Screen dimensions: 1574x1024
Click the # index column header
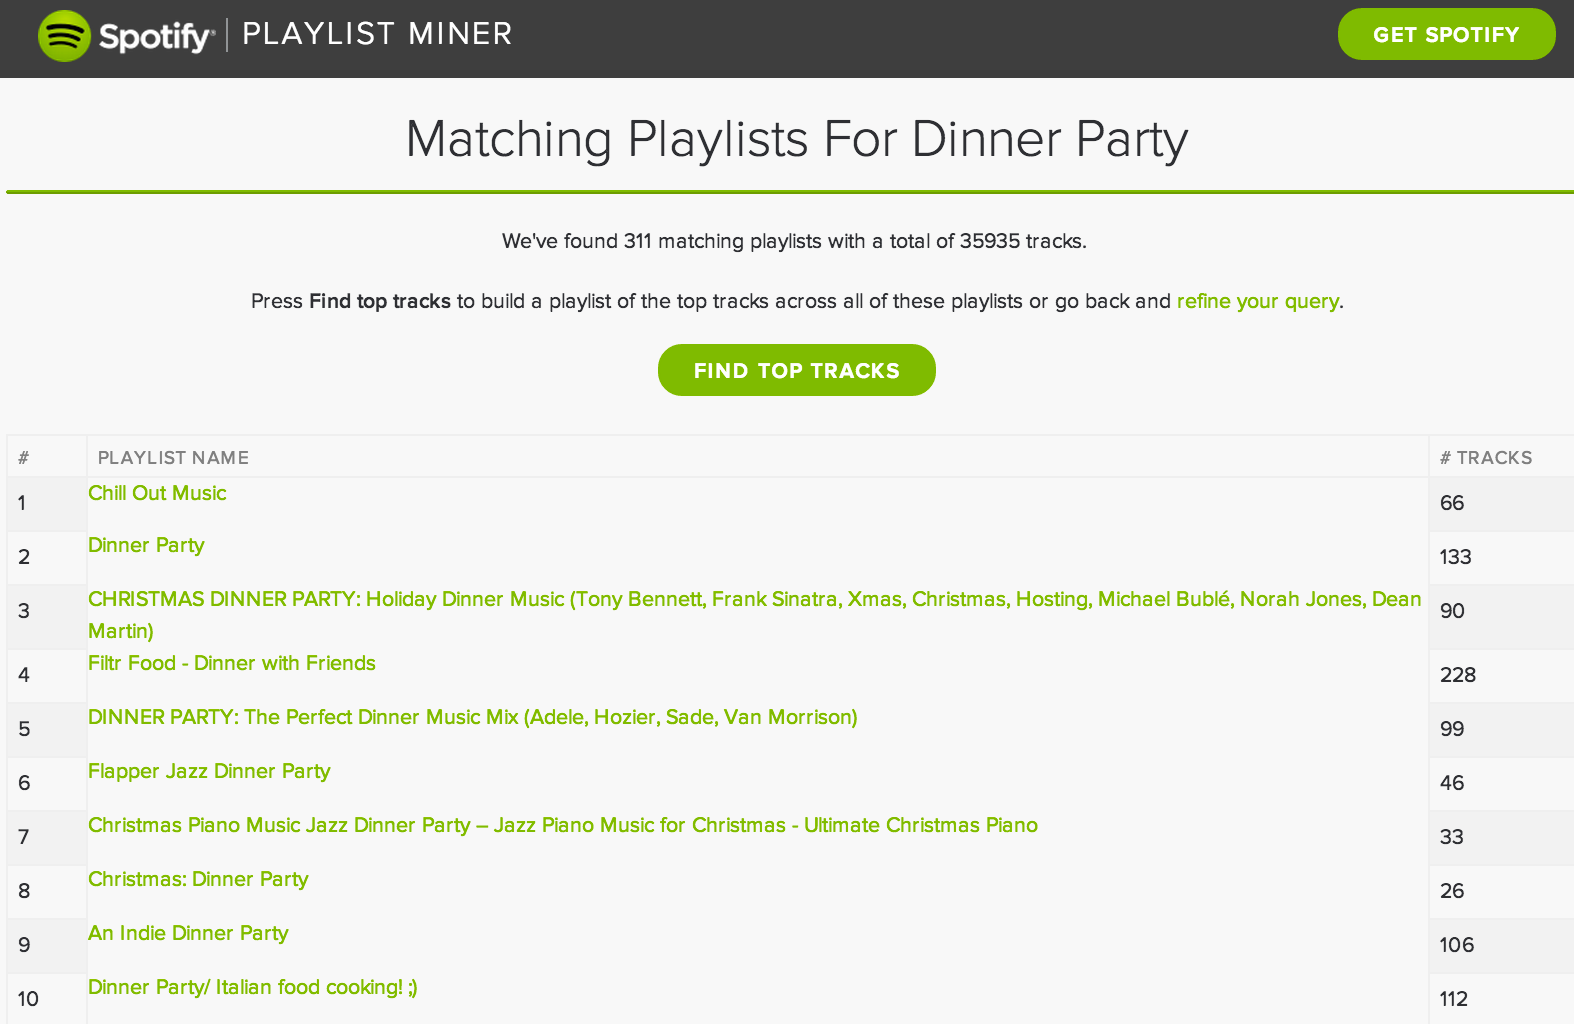pyautogui.click(x=24, y=458)
